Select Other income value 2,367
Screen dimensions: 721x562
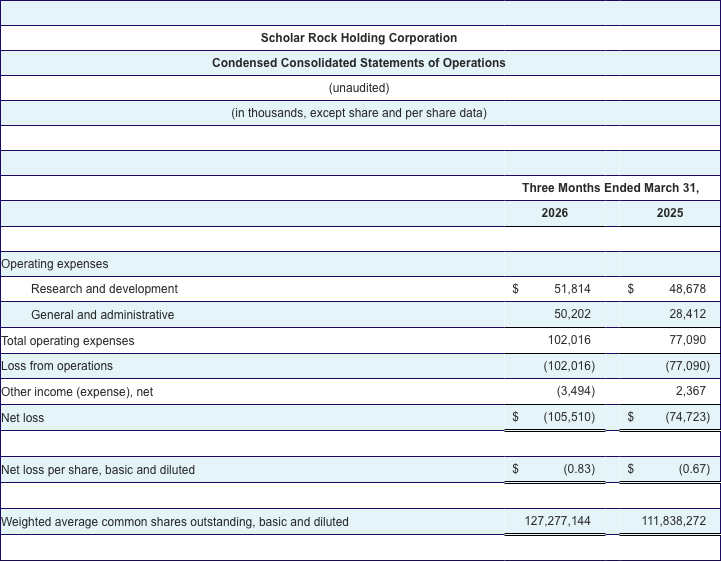coord(691,391)
